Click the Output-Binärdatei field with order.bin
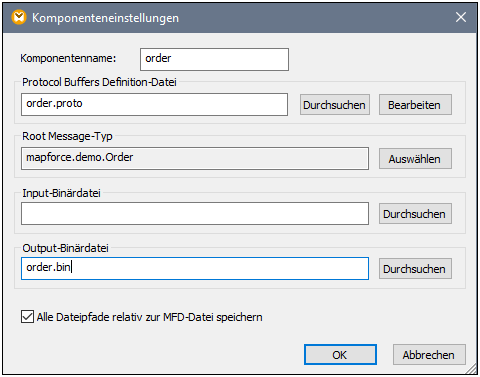 point(195,268)
